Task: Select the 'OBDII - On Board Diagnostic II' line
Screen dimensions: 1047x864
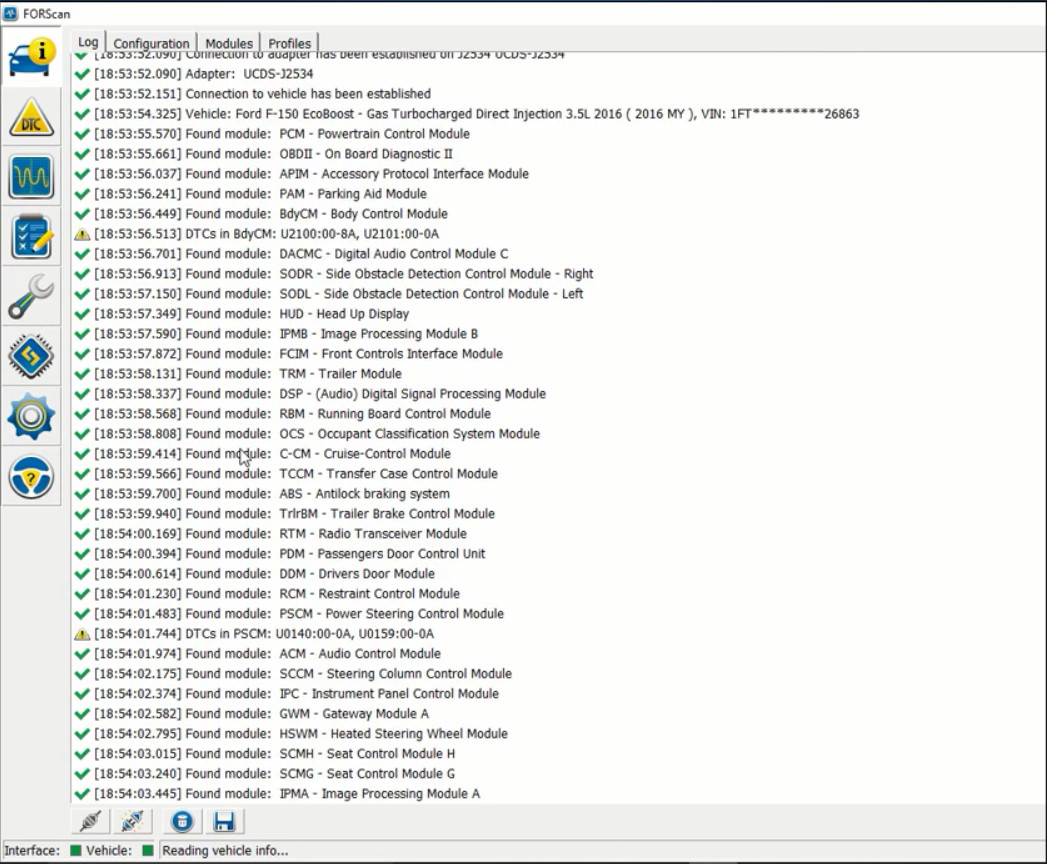Action: (x=273, y=154)
